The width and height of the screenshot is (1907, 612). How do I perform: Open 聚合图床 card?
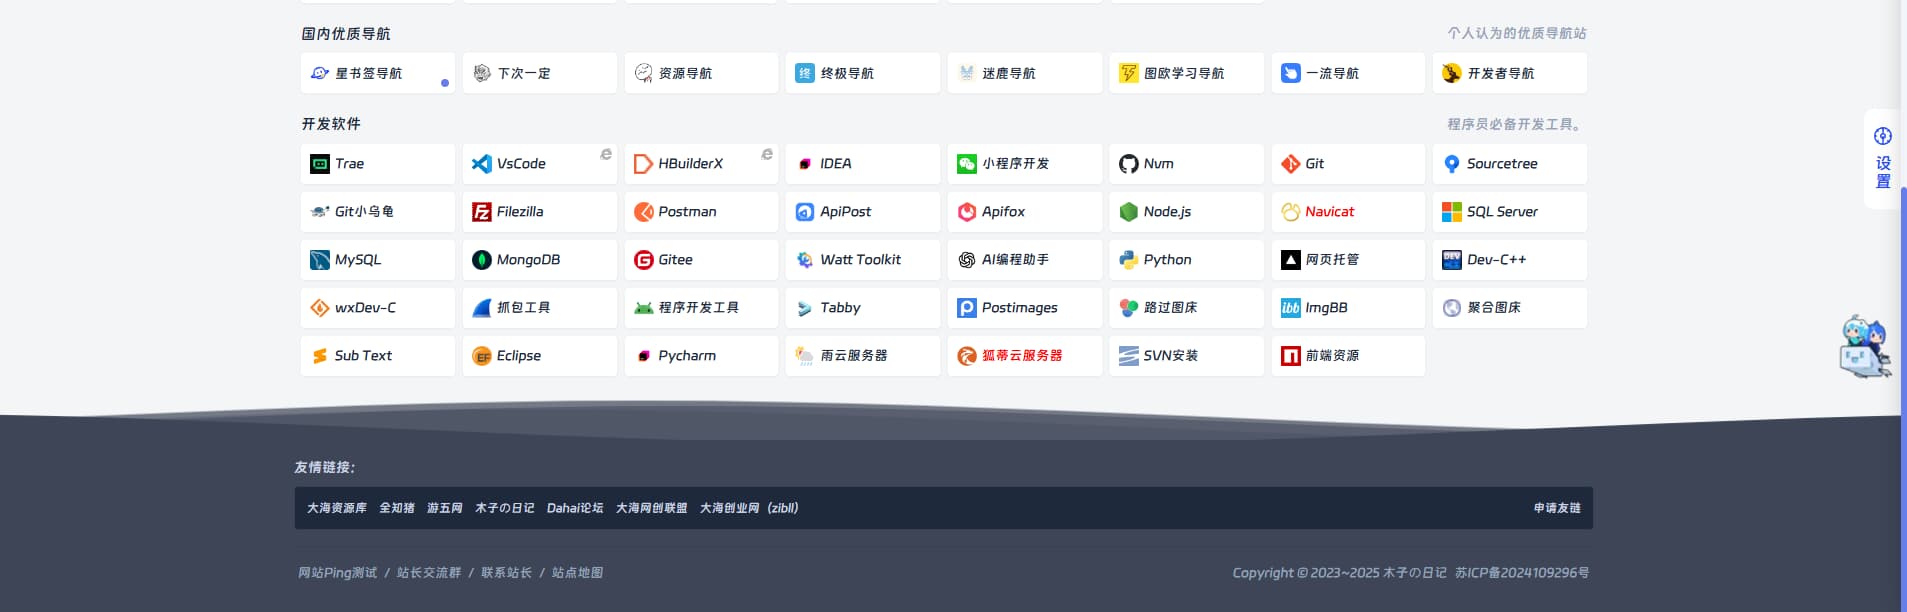1510,308
